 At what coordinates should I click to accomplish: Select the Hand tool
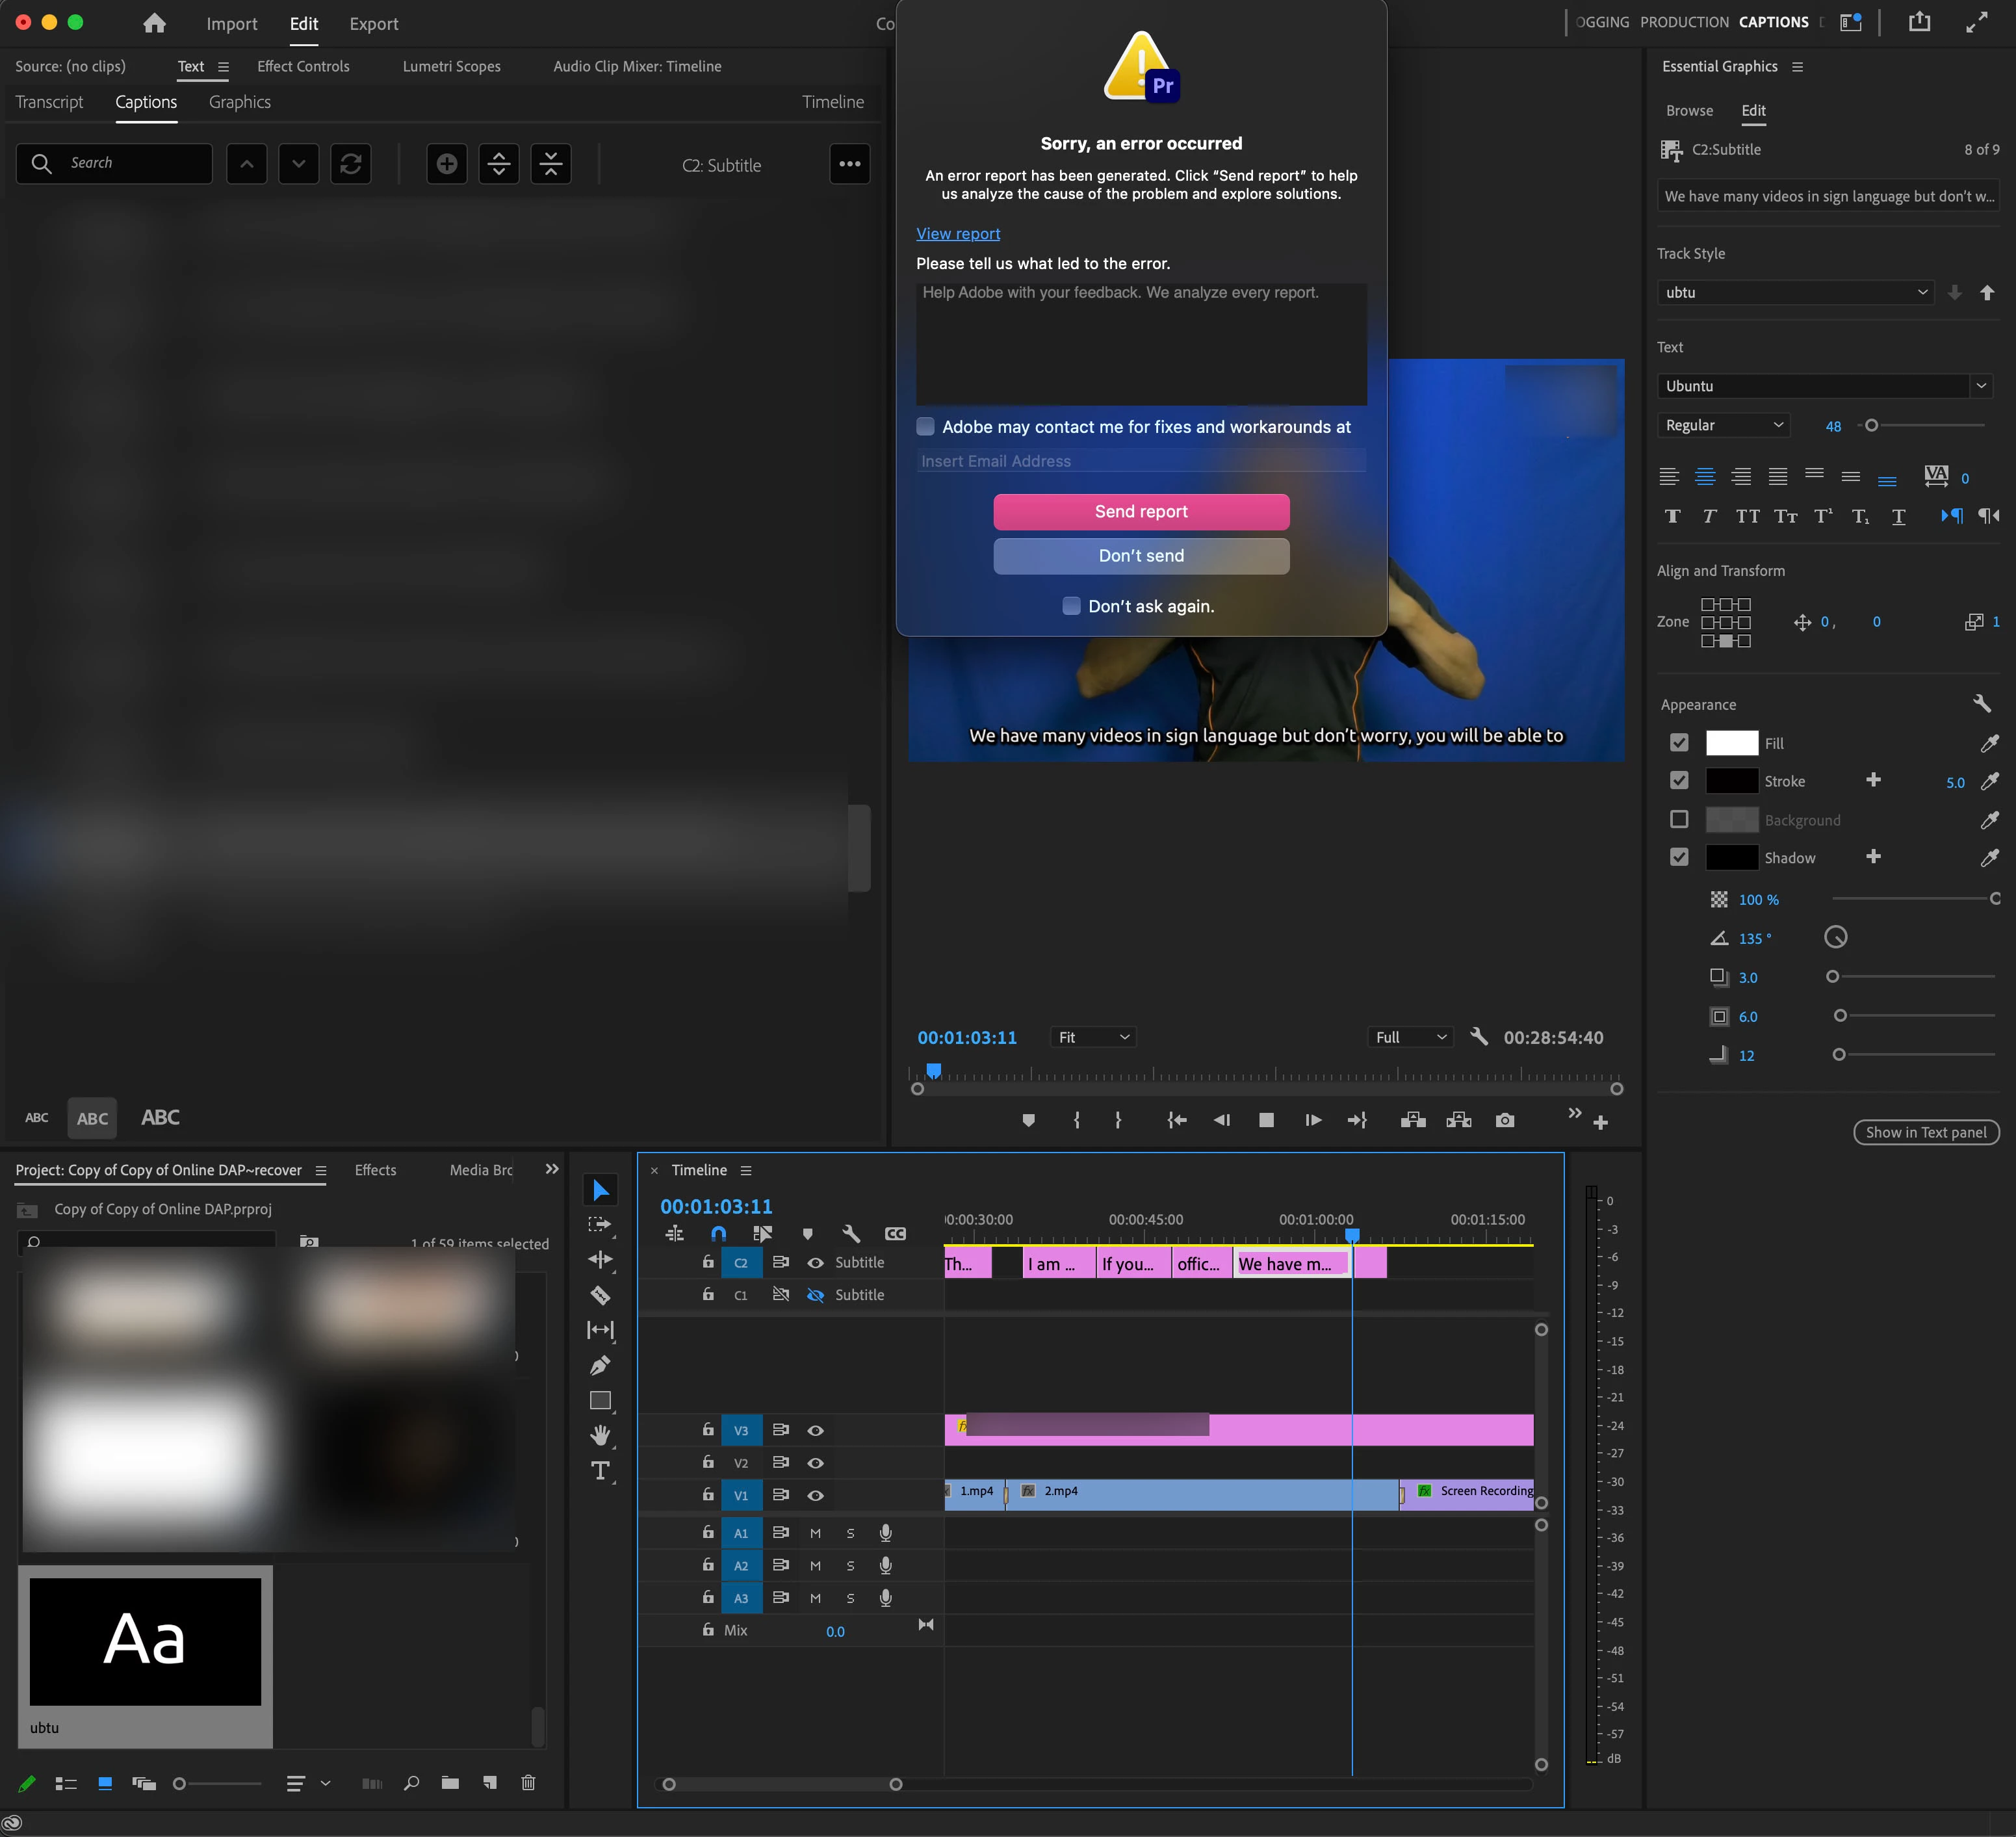click(600, 1435)
